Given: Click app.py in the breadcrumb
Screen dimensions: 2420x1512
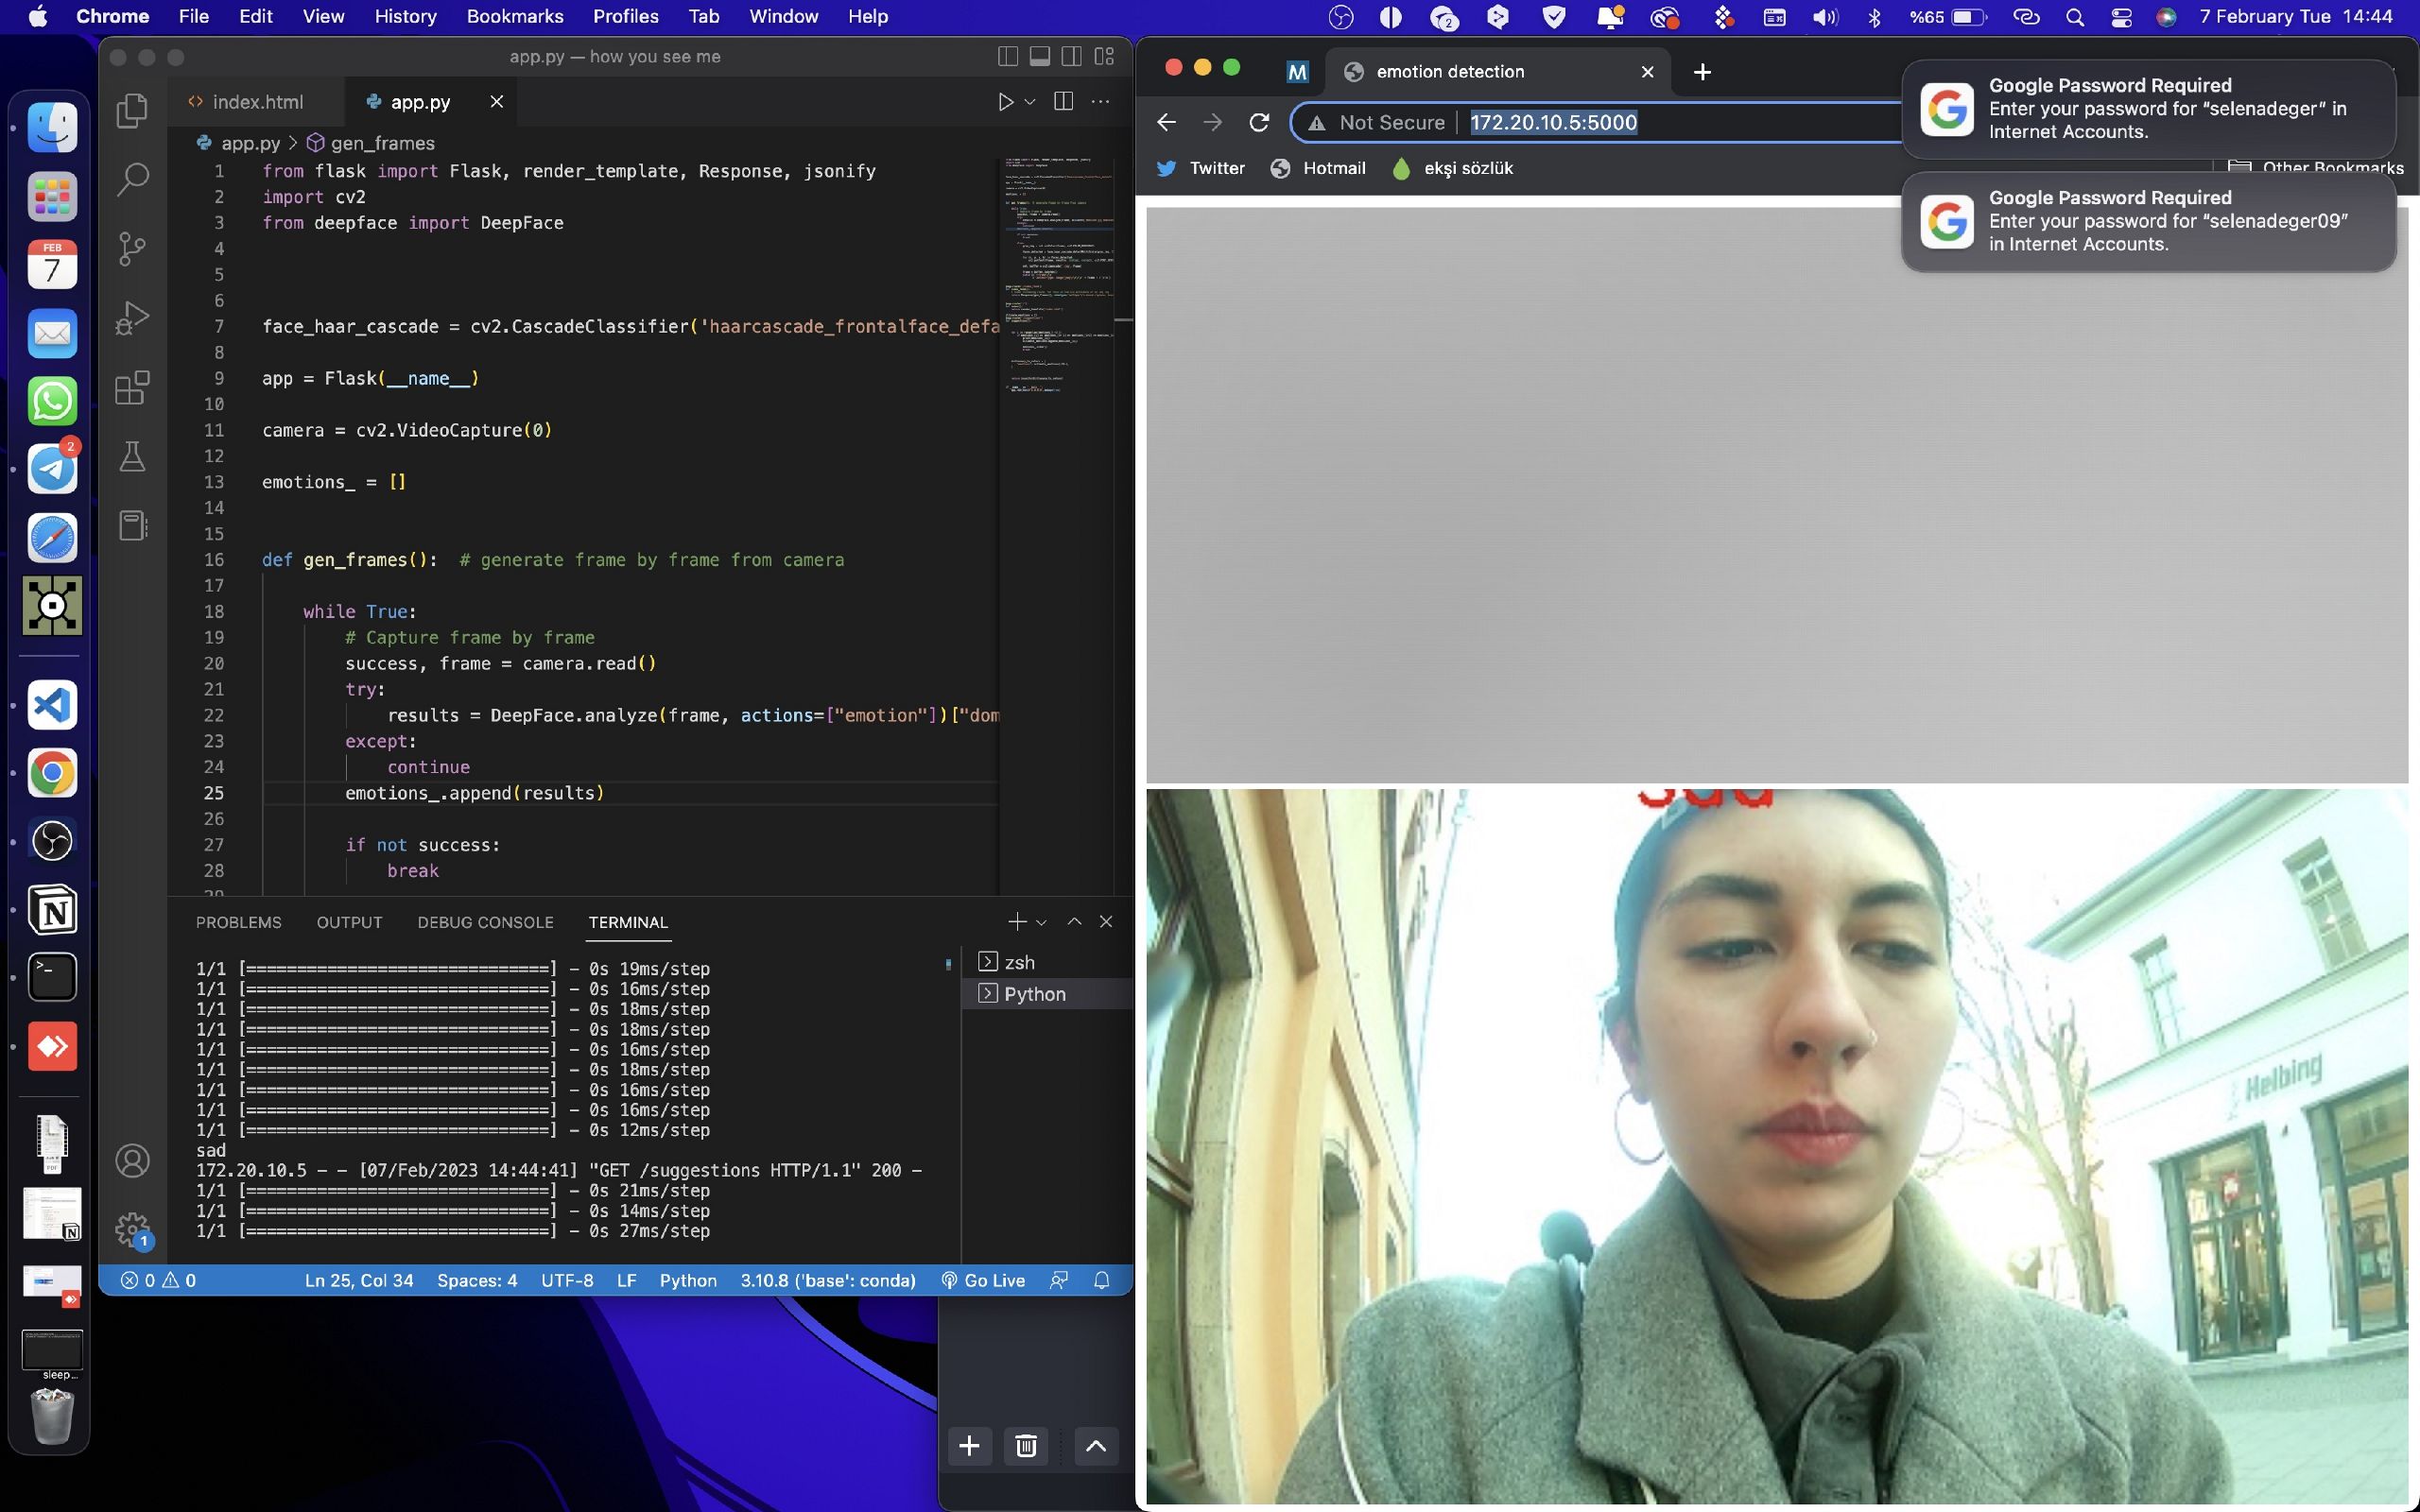Looking at the screenshot, I should tap(250, 143).
